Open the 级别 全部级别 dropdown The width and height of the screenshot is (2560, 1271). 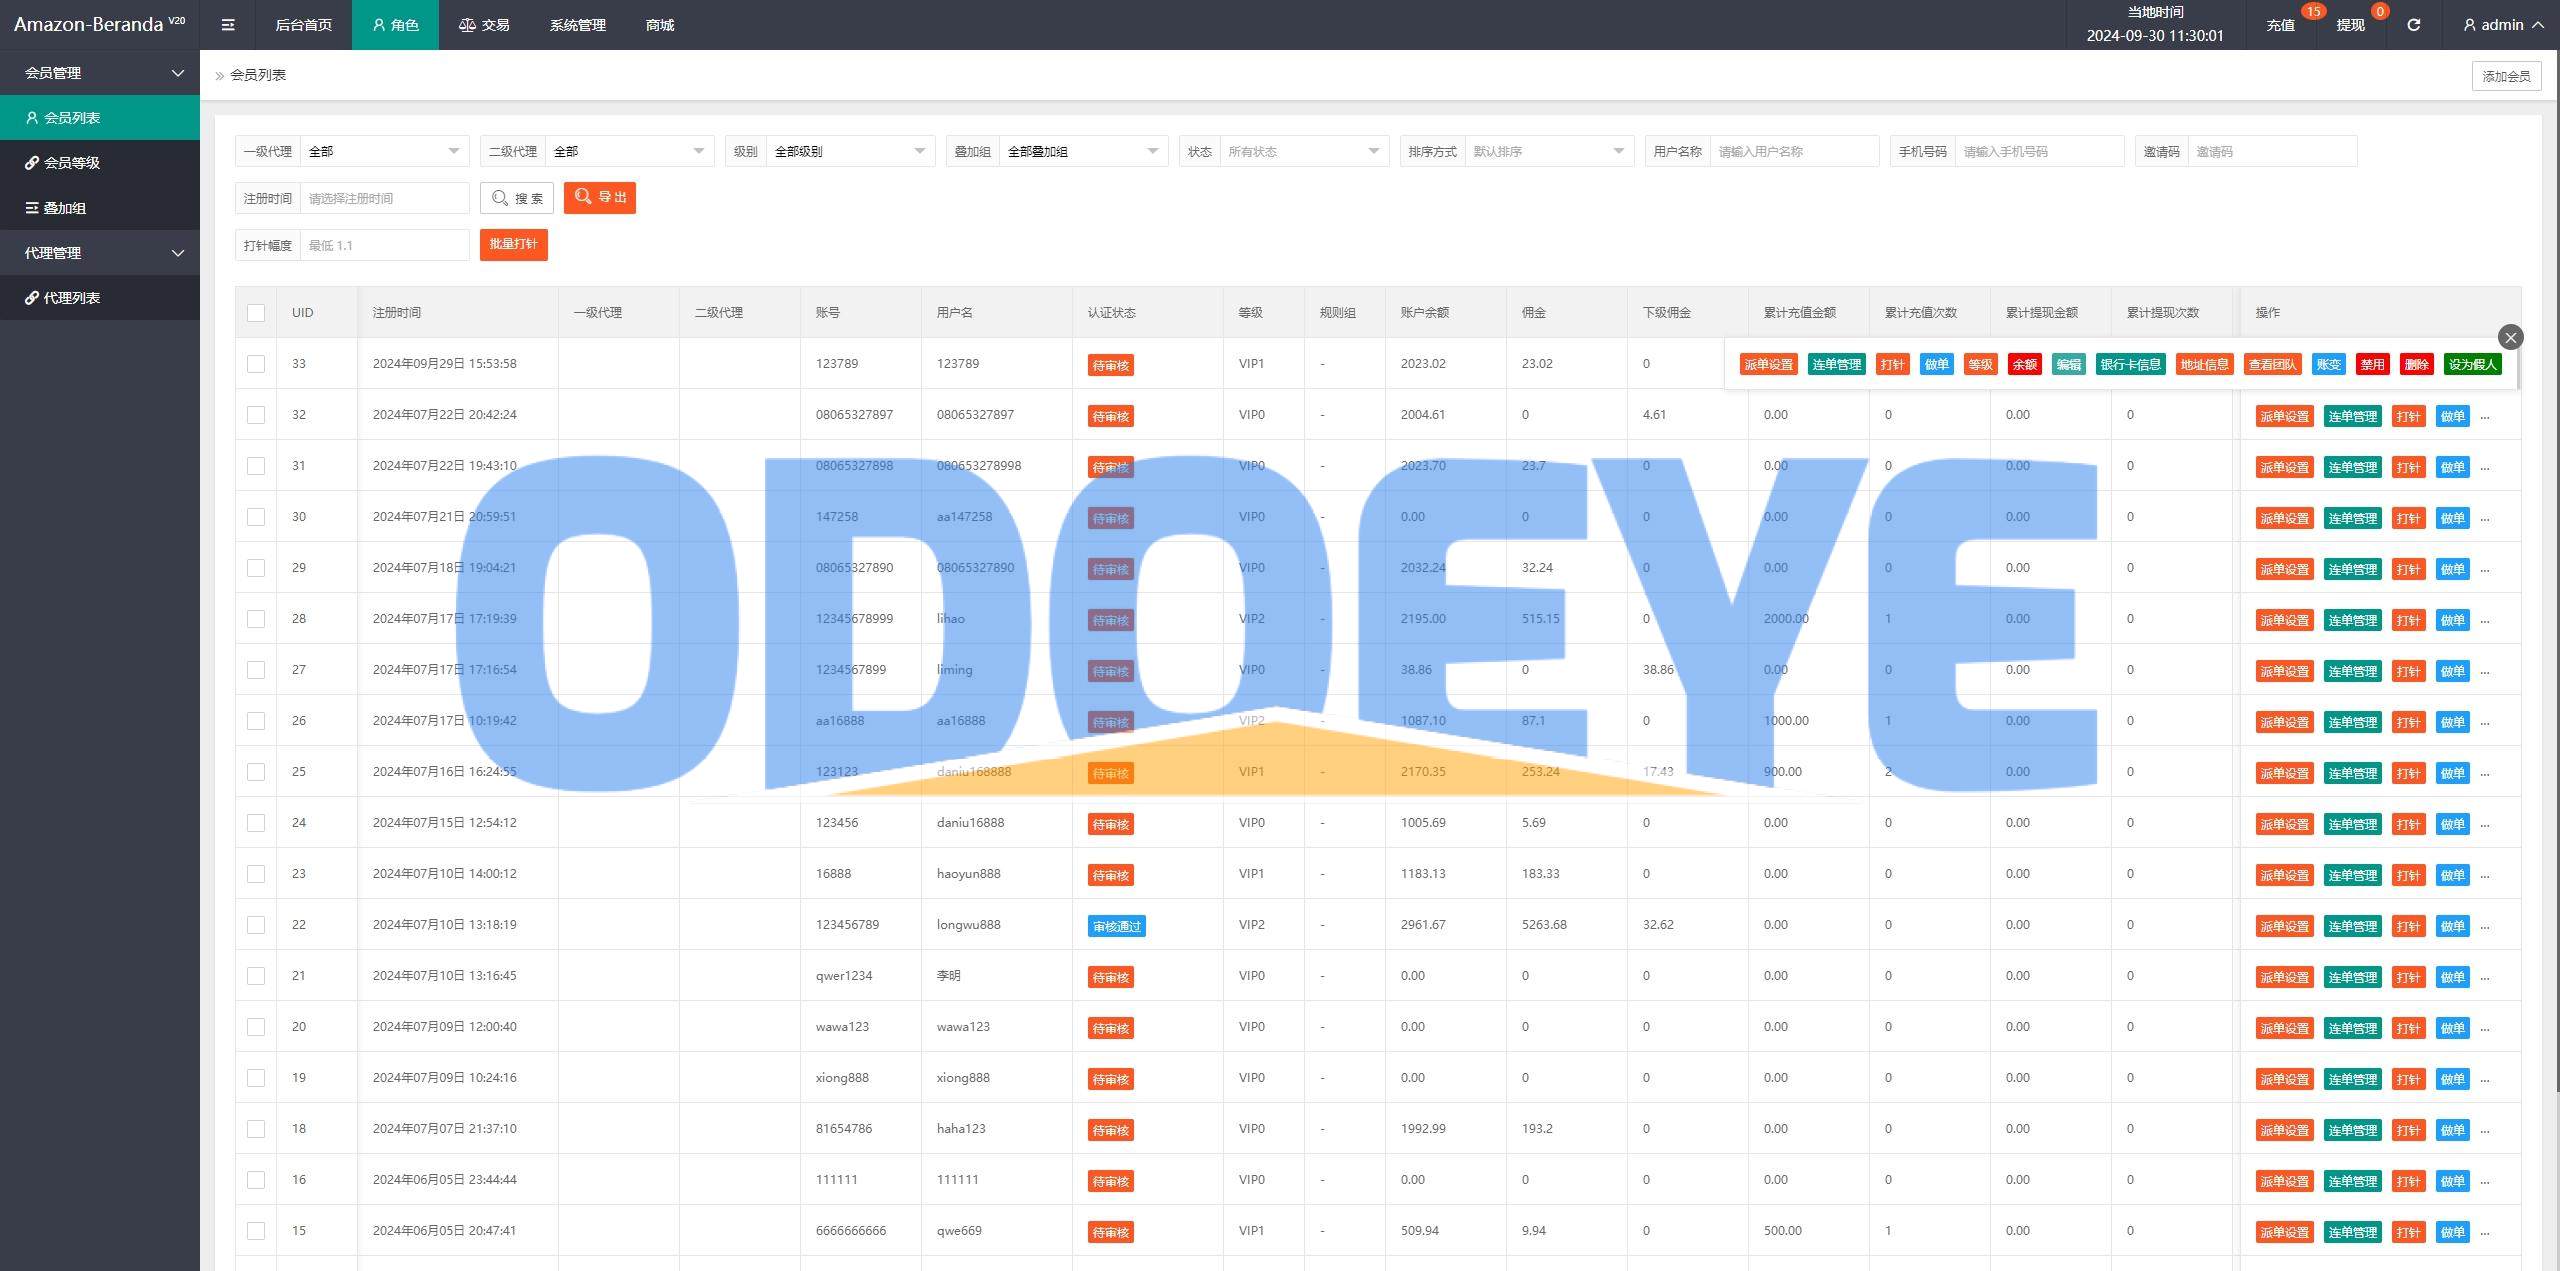click(x=850, y=151)
